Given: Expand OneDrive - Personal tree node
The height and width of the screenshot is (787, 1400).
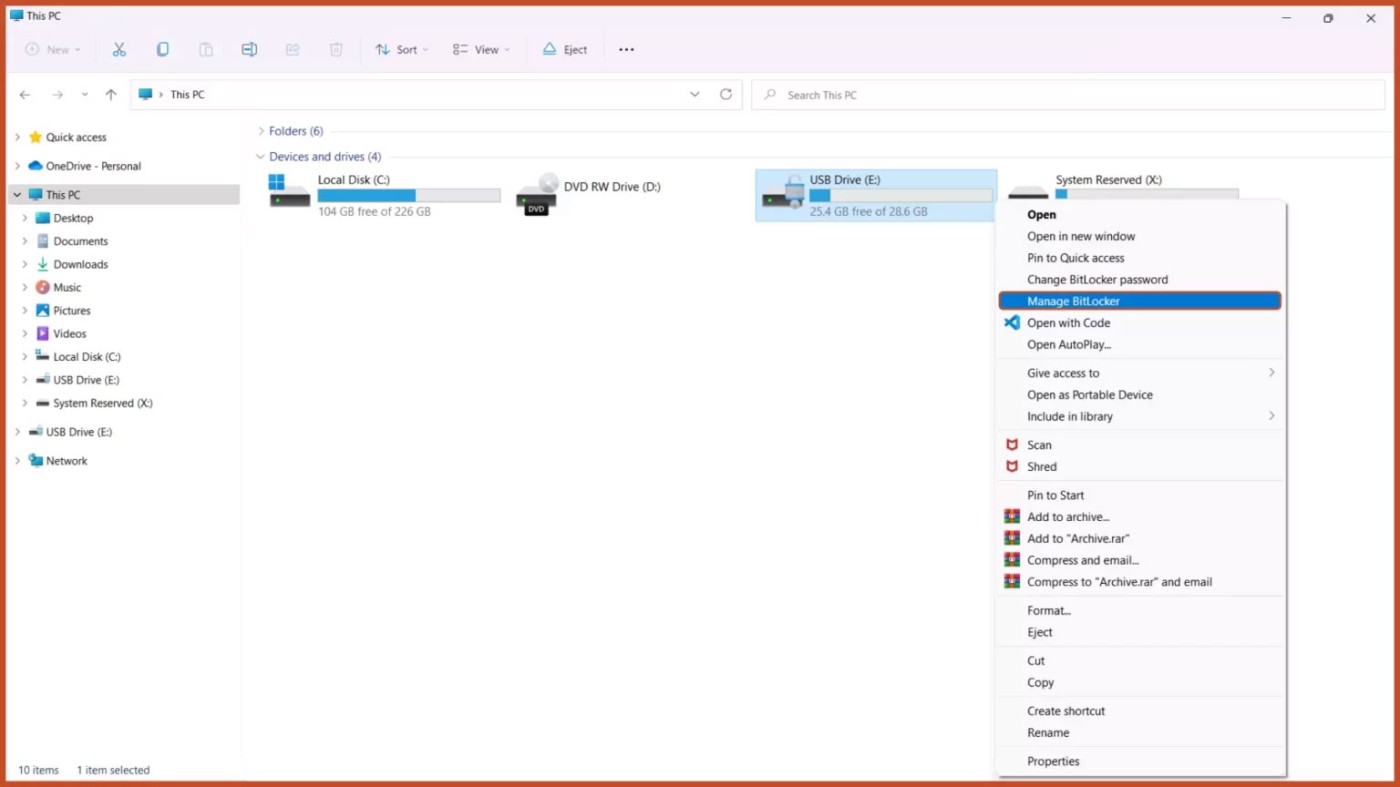Looking at the screenshot, I should 17,166.
